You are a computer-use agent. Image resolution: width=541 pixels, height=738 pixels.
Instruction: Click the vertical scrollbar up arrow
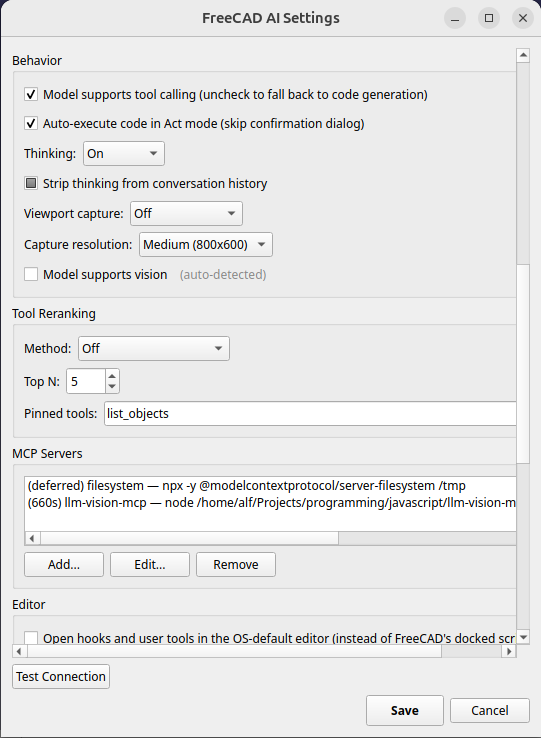click(x=523, y=55)
